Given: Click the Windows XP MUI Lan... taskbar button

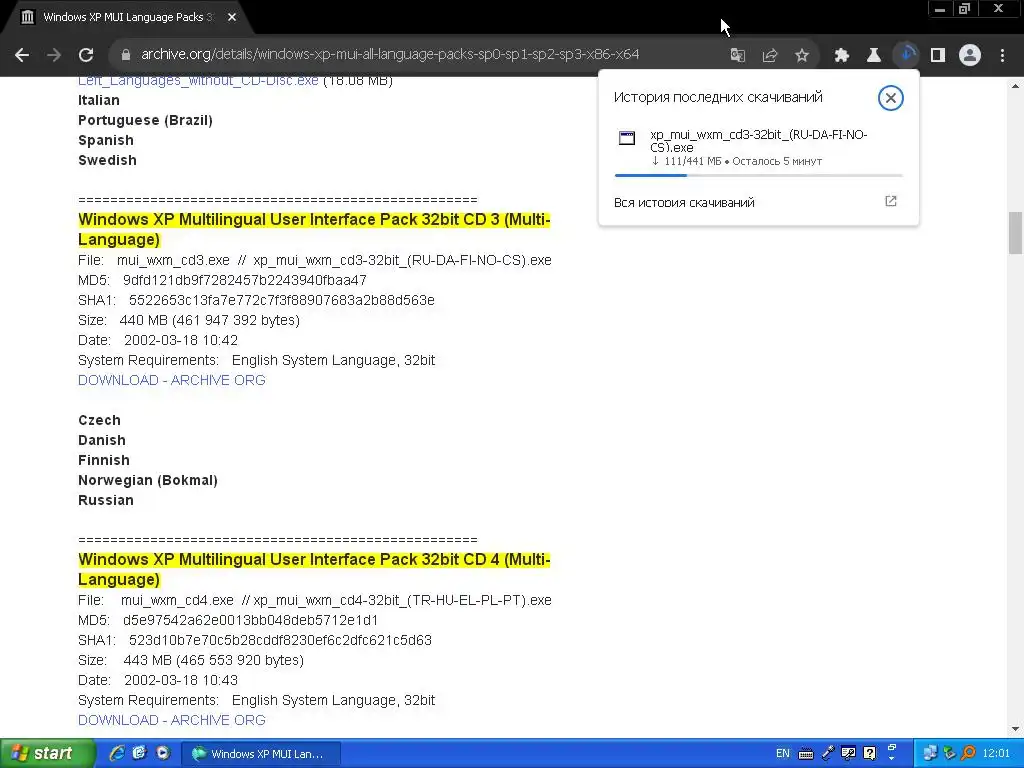Looking at the screenshot, I should pos(259,754).
